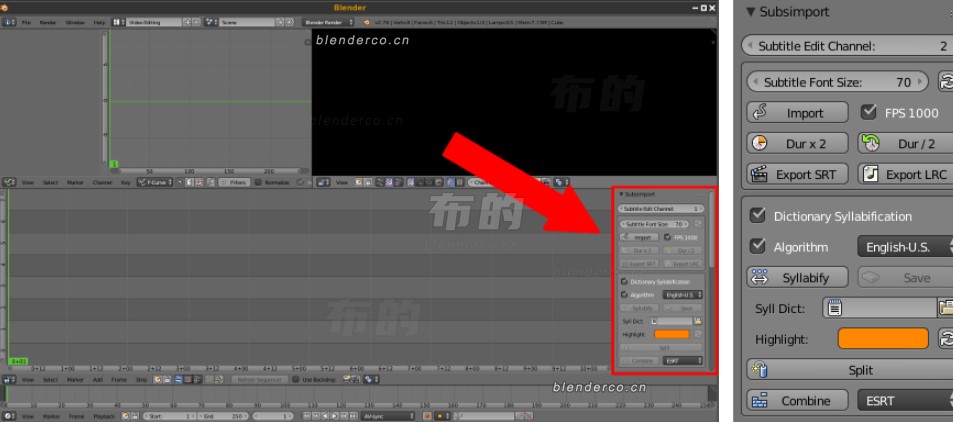Image resolution: width=953 pixels, height=422 pixels.
Task: Click the Blender icon before the version stats
Action: tap(366, 22)
